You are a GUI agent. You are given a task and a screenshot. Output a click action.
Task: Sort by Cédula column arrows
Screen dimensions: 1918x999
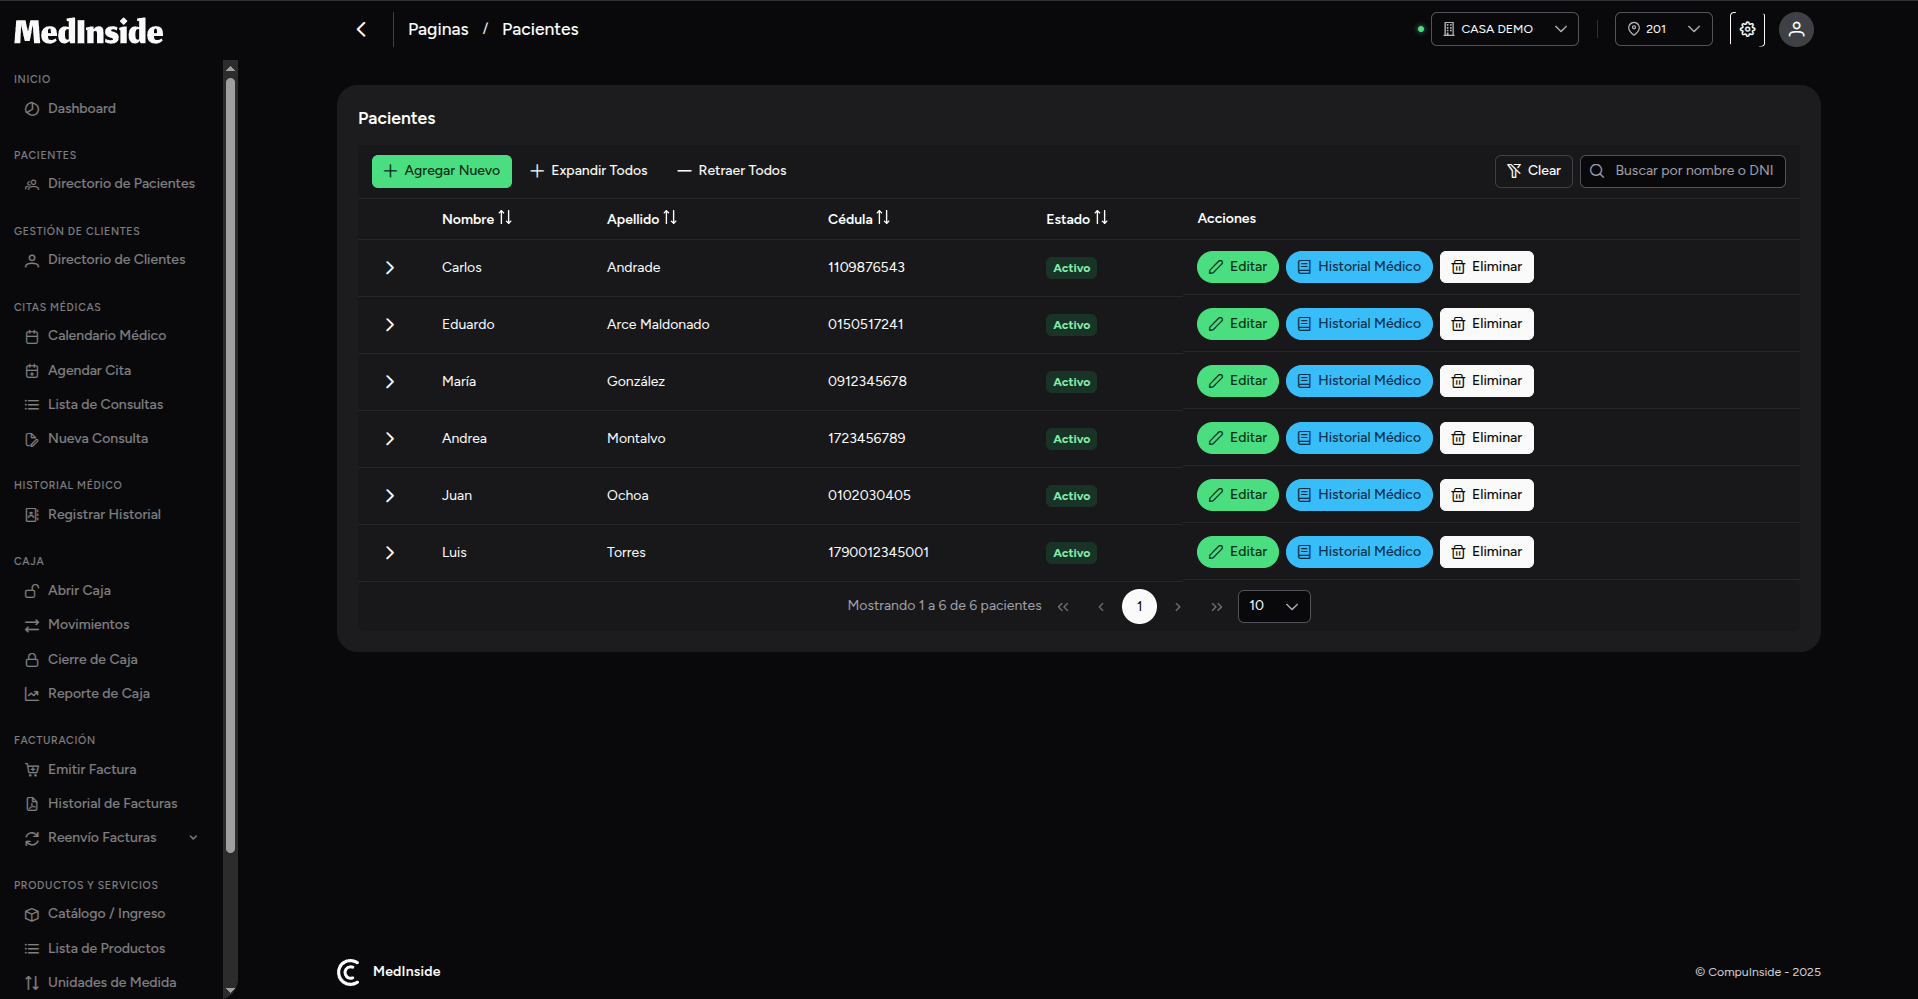click(x=883, y=218)
